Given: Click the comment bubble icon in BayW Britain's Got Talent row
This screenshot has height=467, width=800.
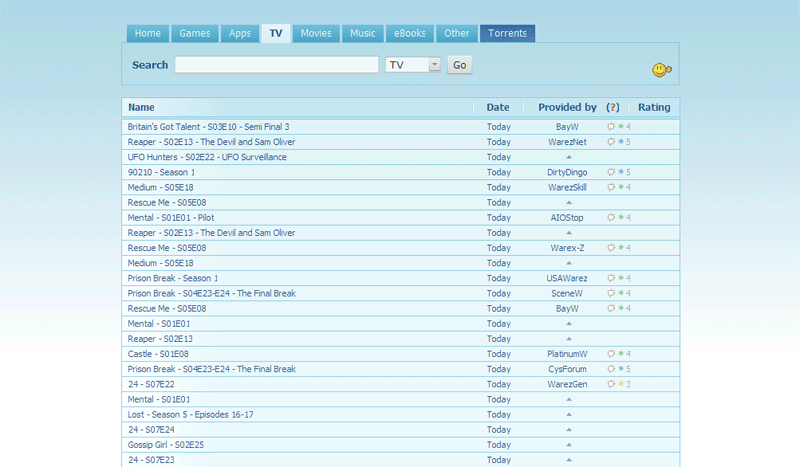Looking at the screenshot, I should [611, 127].
